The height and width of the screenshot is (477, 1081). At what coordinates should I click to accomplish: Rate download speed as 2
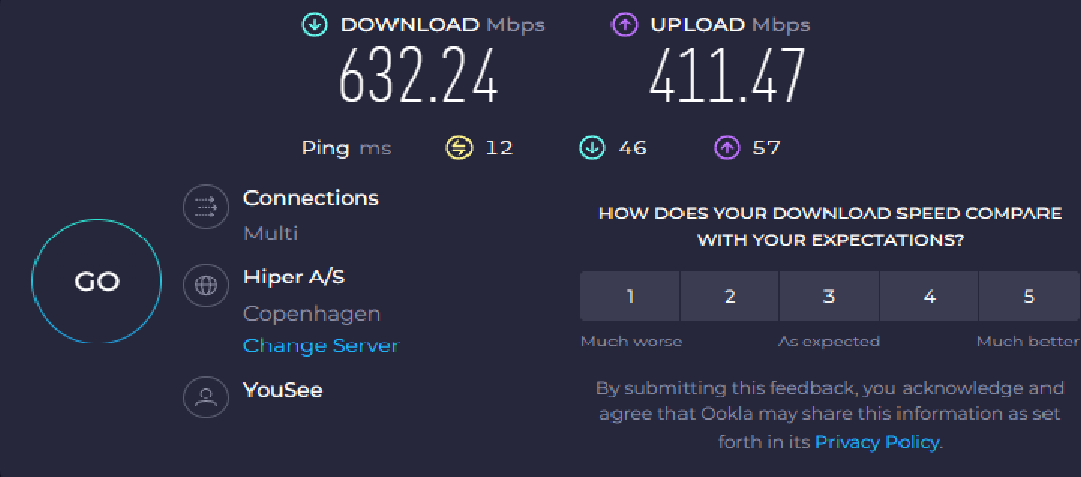coord(730,296)
